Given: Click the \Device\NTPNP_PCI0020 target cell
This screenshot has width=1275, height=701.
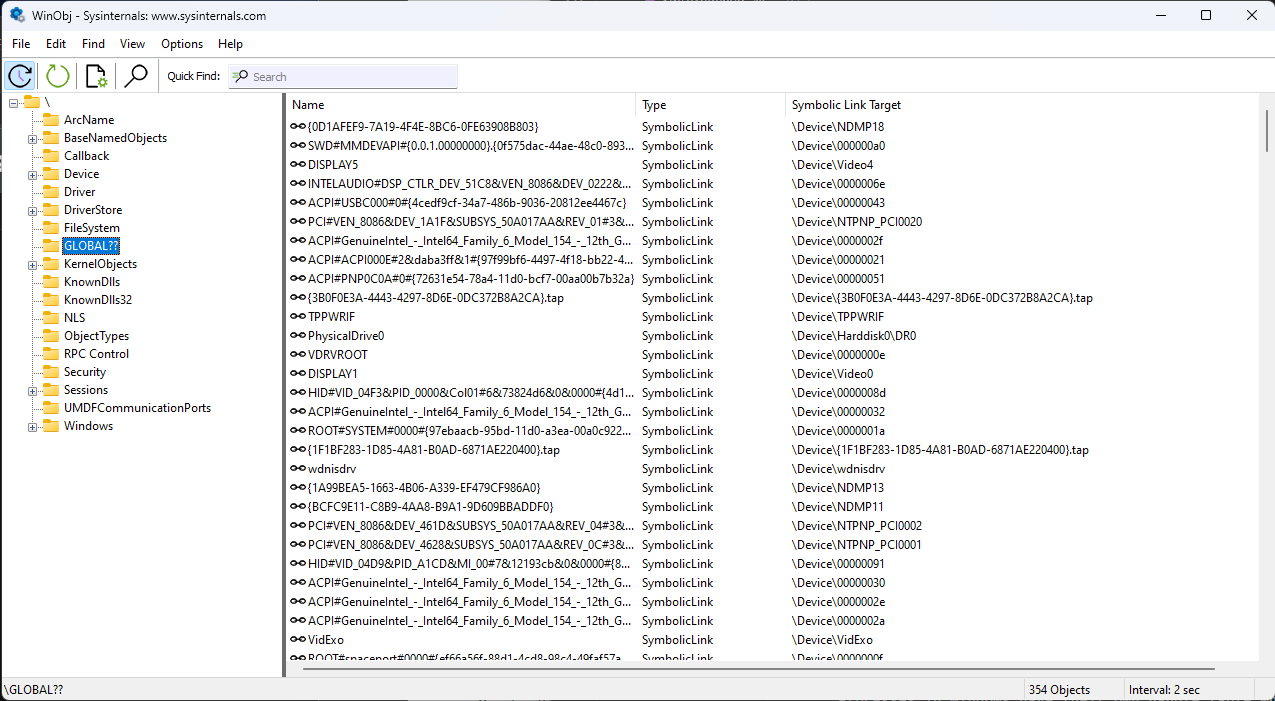Looking at the screenshot, I should tap(856, 222).
